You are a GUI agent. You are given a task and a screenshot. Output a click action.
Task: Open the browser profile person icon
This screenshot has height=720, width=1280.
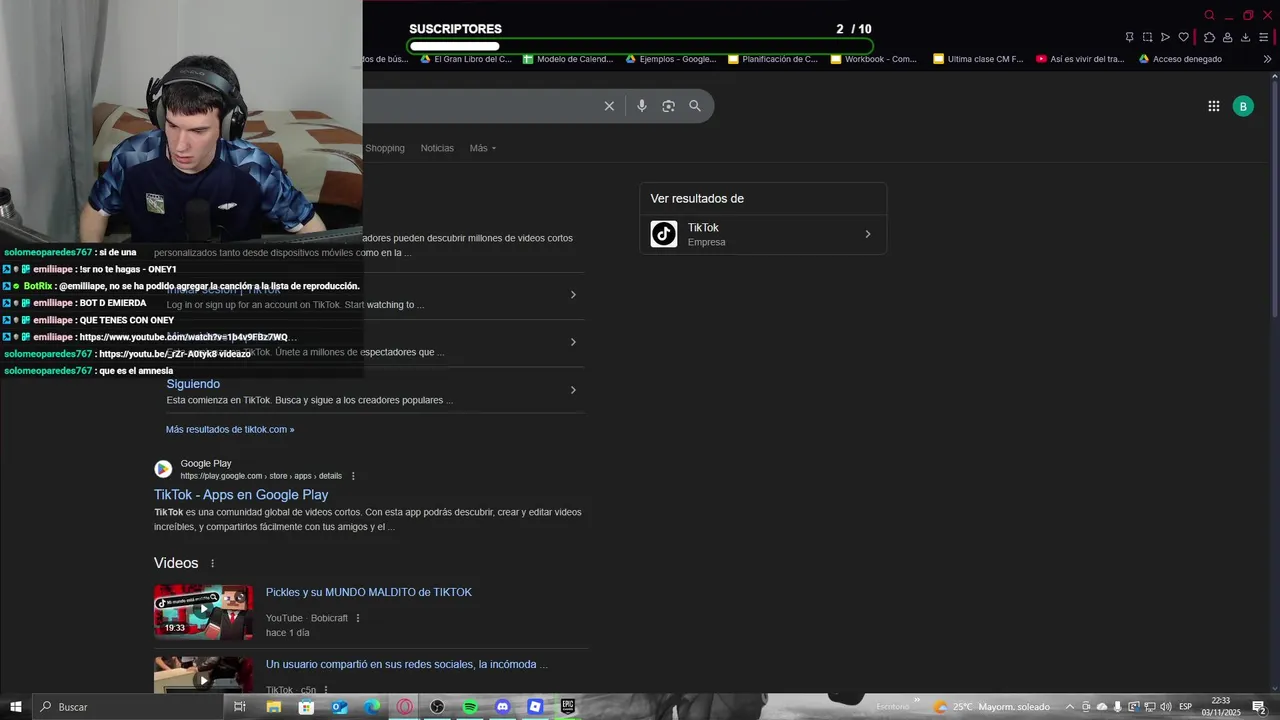click(1227, 37)
